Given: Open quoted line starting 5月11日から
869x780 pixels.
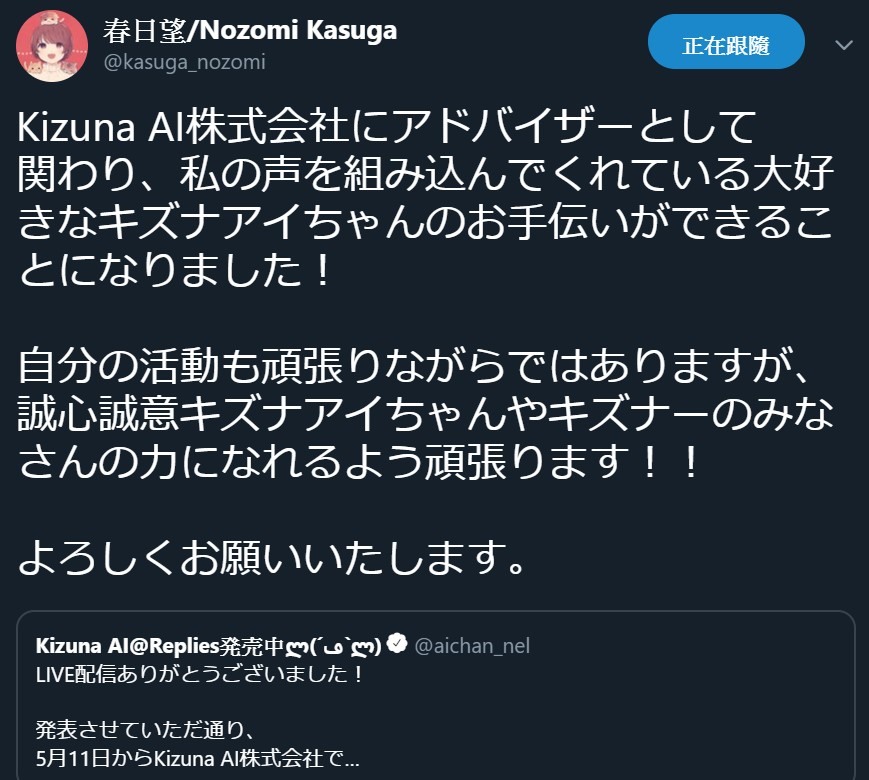Looking at the screenshot, I should tap(198, 758).
